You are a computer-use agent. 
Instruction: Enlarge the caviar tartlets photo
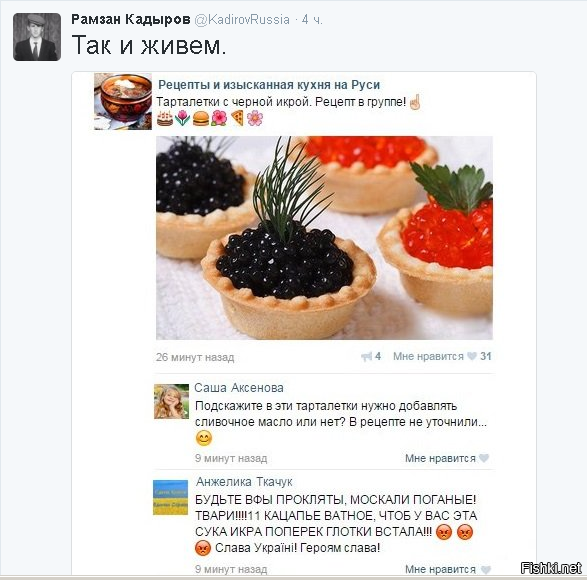tap(324, 238)
